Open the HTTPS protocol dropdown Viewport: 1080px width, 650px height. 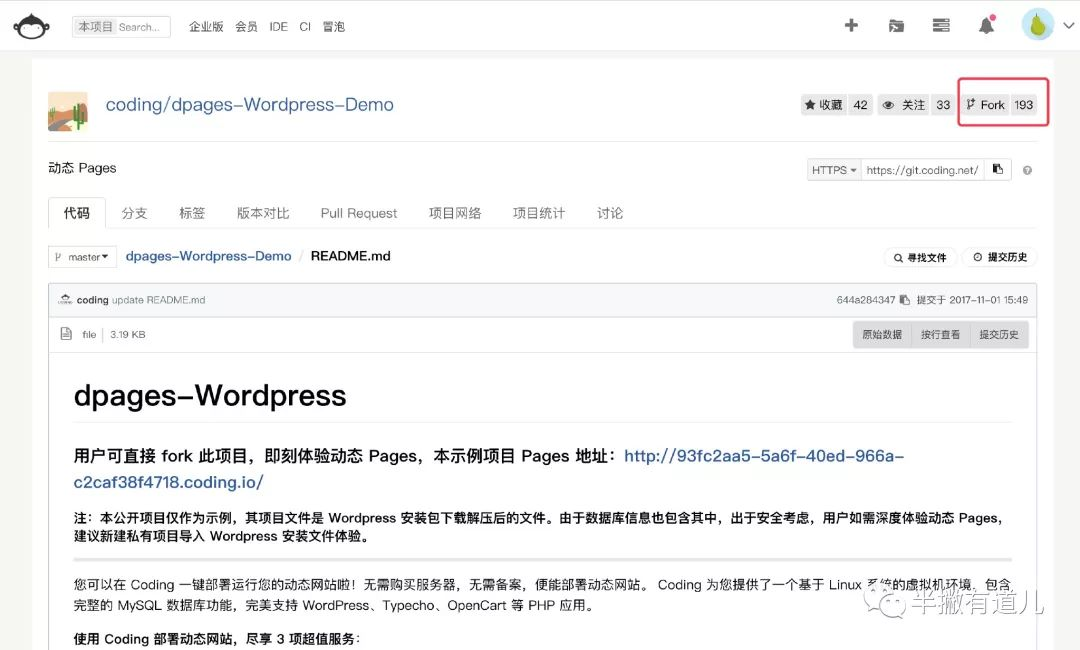click(x=834, y=170)
